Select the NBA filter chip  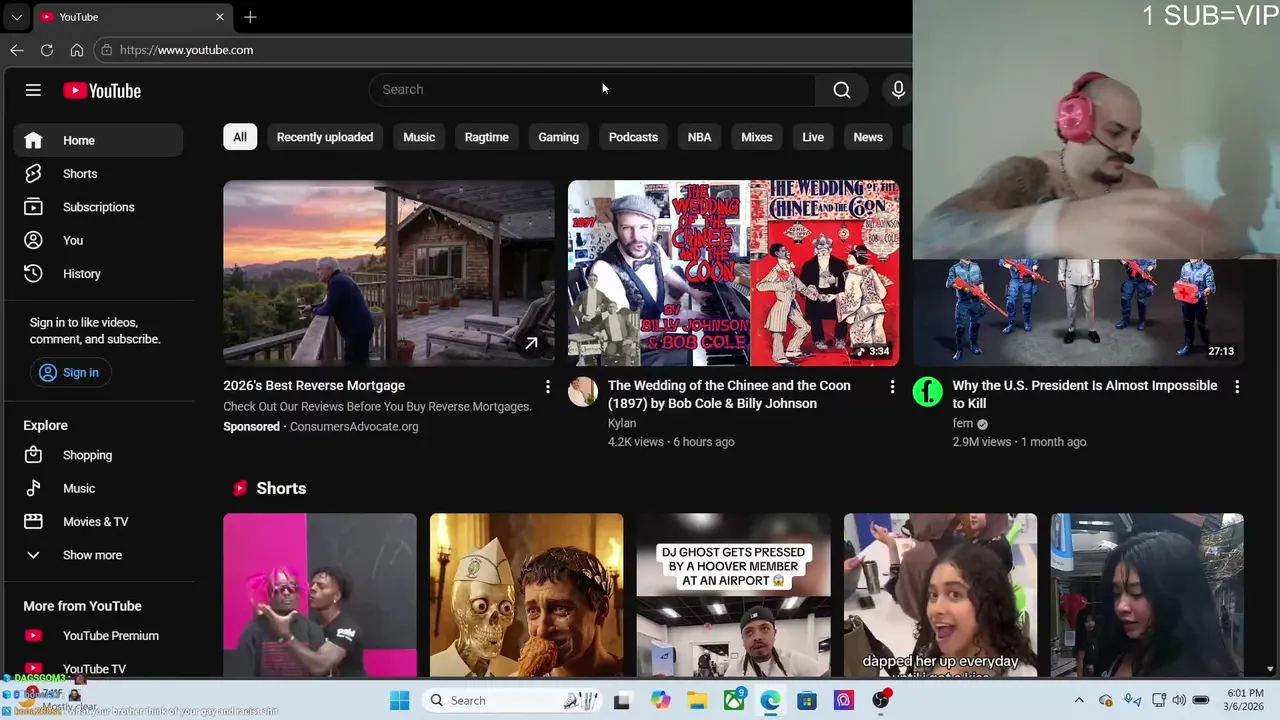[x=700, y=137]
